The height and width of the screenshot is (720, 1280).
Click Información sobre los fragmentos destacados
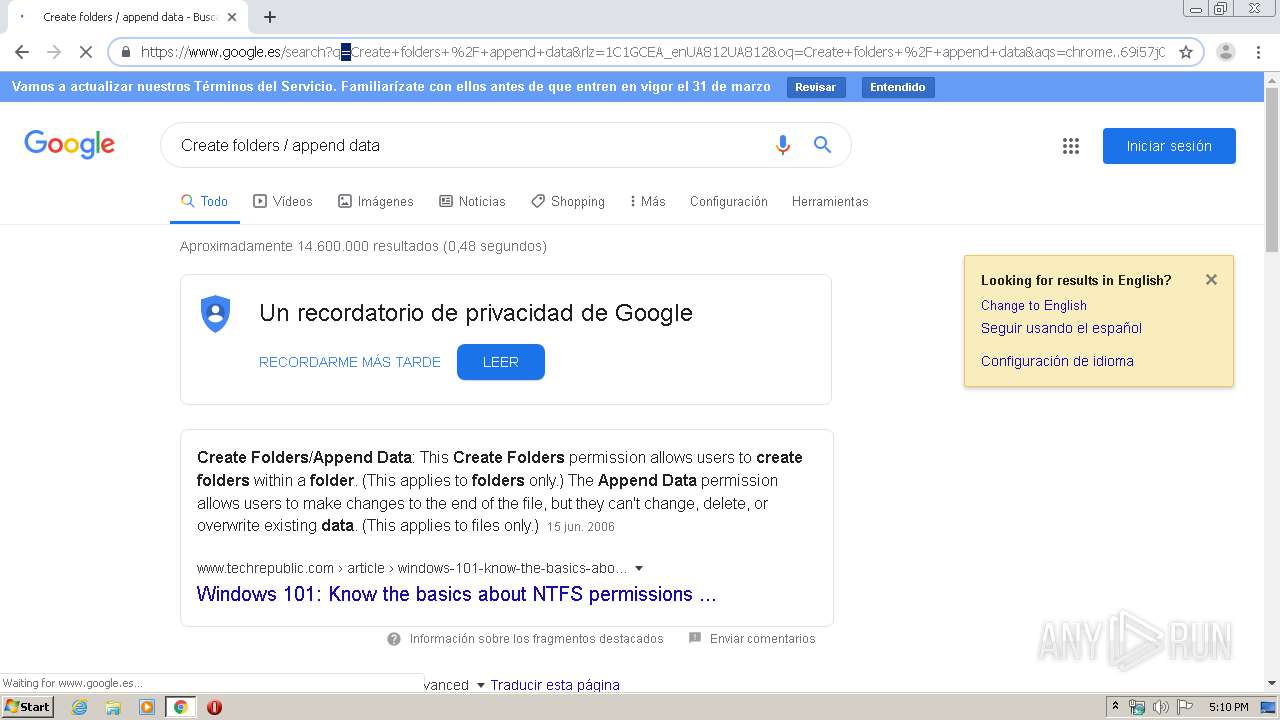[537, 639]
